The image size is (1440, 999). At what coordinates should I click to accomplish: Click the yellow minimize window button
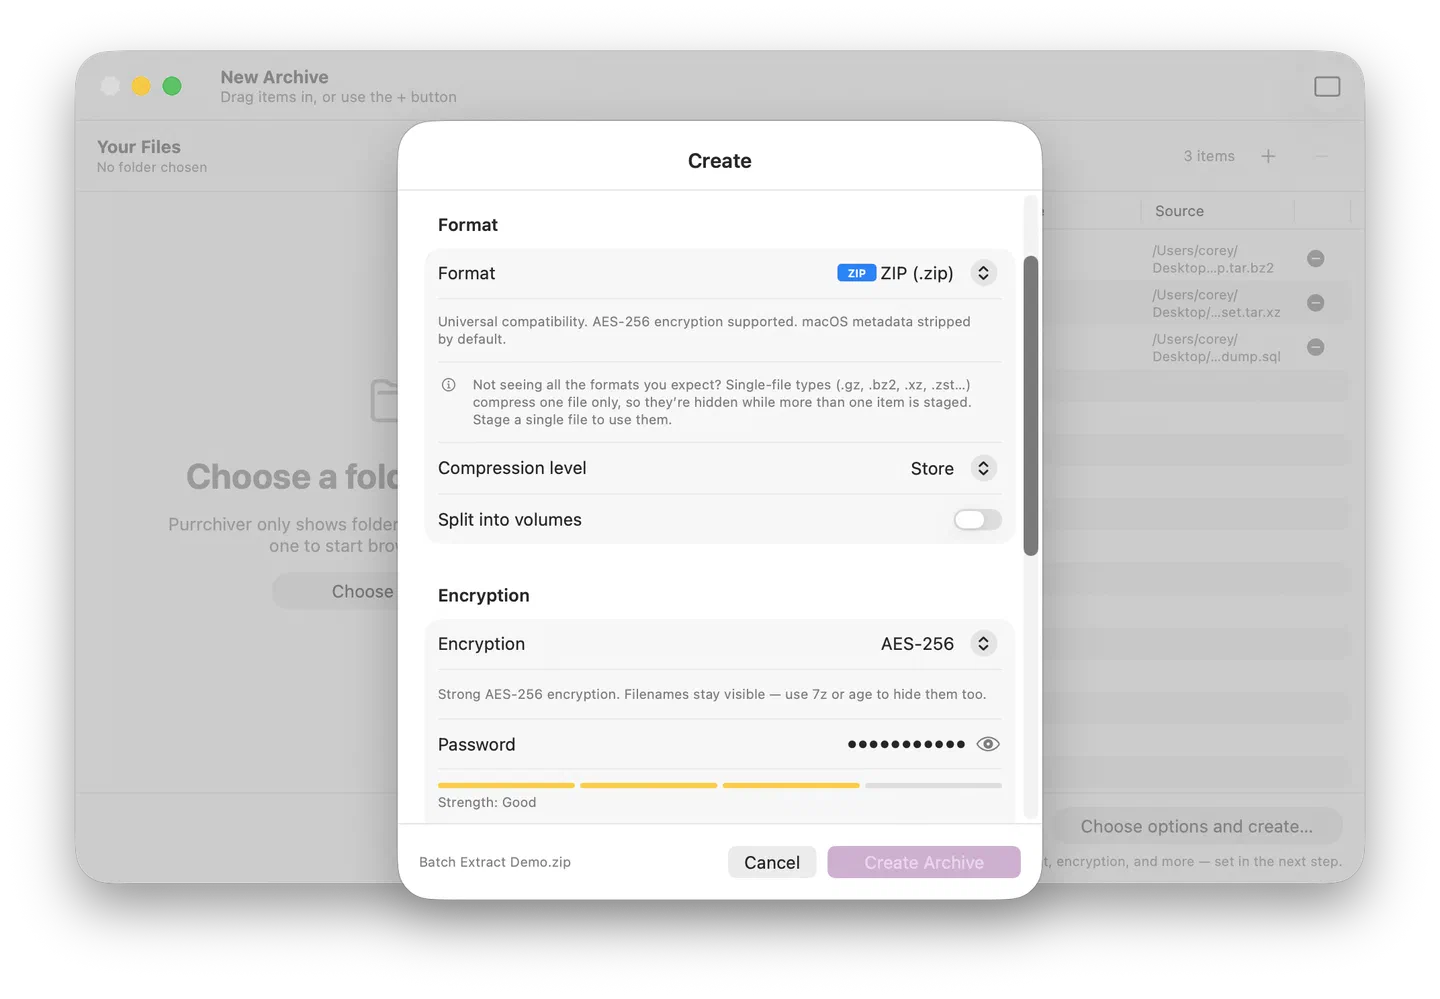[x=141, y=86]
